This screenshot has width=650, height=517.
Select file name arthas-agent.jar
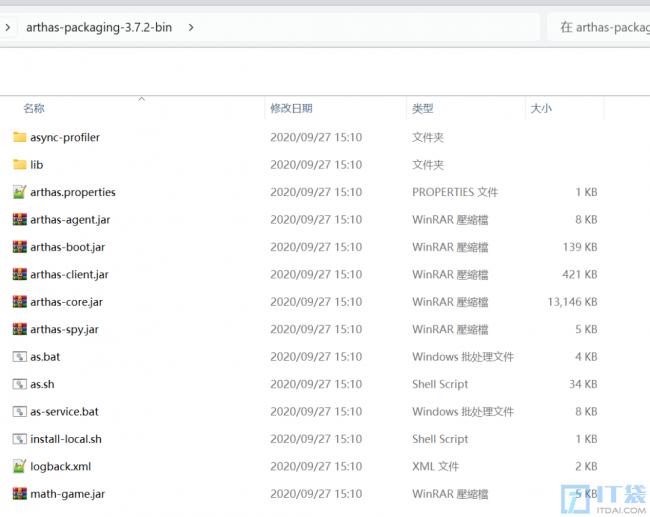tap(70, 219)
